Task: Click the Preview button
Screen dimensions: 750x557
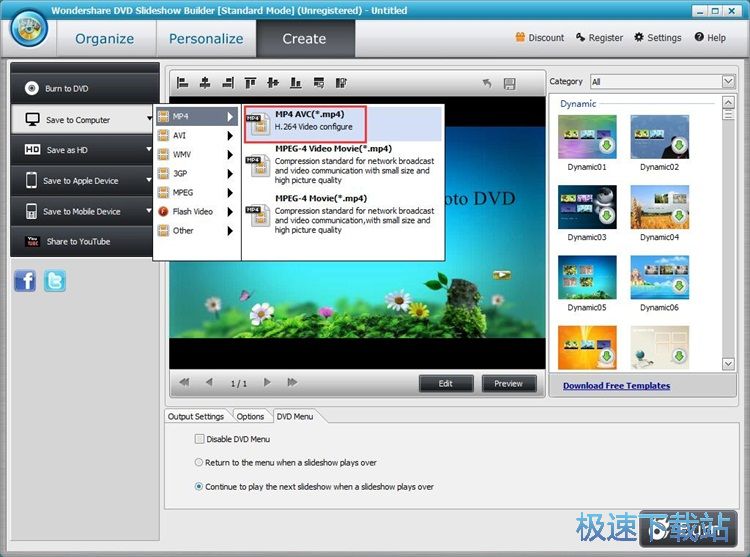Action: click(508, 383)
